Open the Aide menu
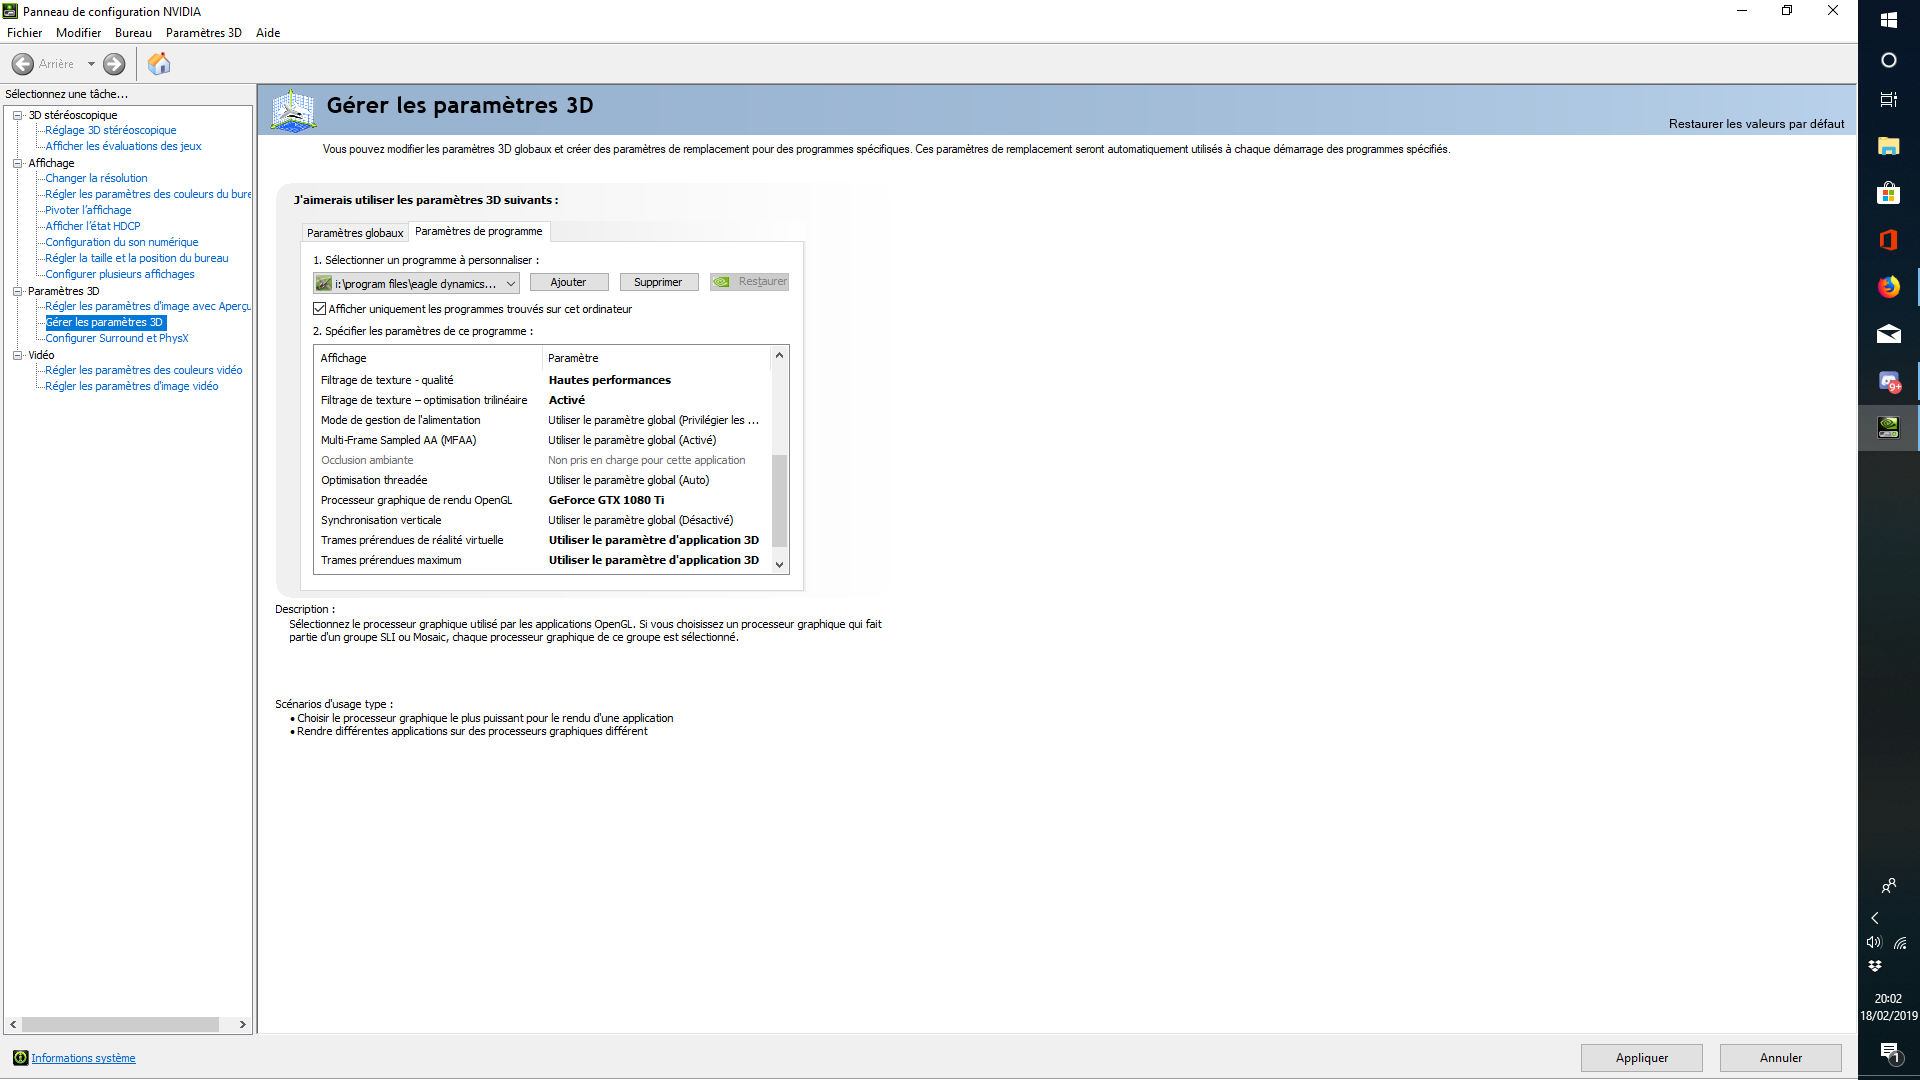Screen dimensions: 1920x1080 point(268,33)
